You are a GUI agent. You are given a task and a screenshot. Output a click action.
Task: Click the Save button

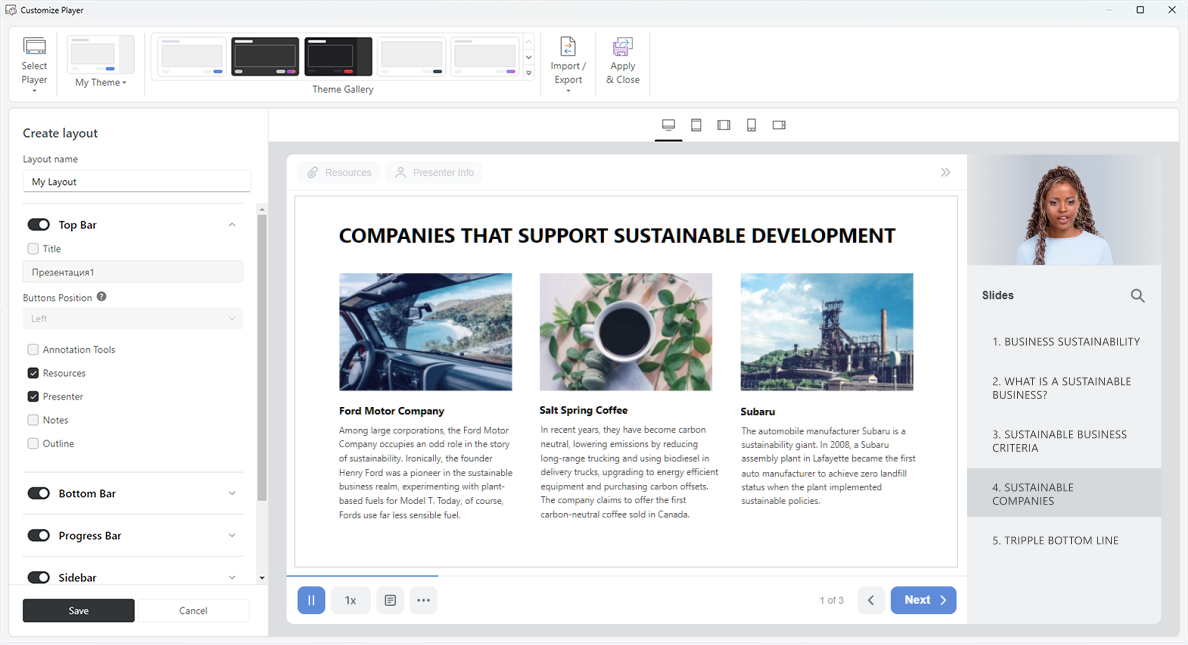pyautogui.click(x=79, y=611)
